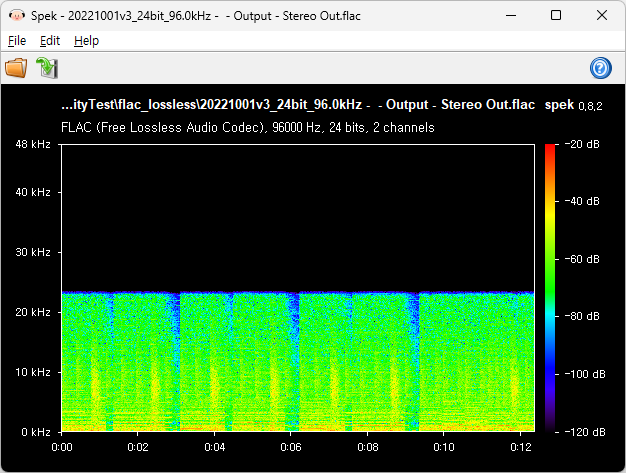Viewport: 626px width, 473px height.
Task: Minimize the Spek window
Action: pos(511,16)
